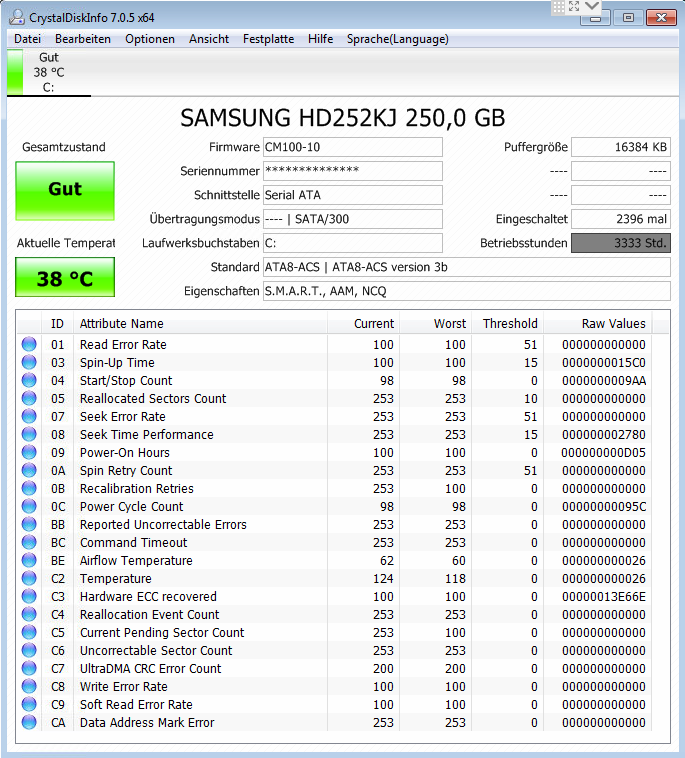Click status orb for Reallocation Event Count
Image resolution: width=685 pixels, height=758 pixels.
click(29, 614)
